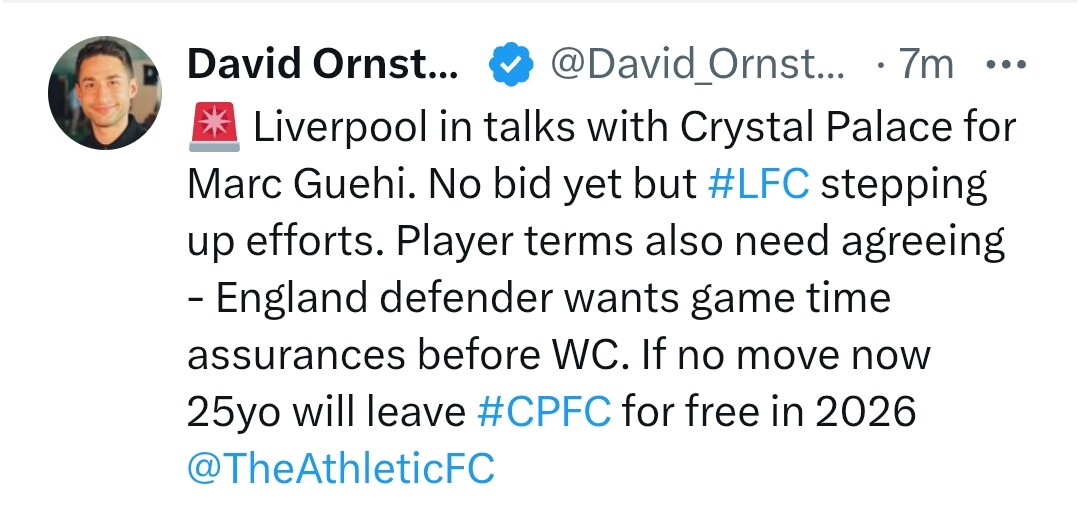Click the @David_Ornst... username handle
This screenshot has width=1079, height=509.
pyautogui.click(x=697, y=66)
